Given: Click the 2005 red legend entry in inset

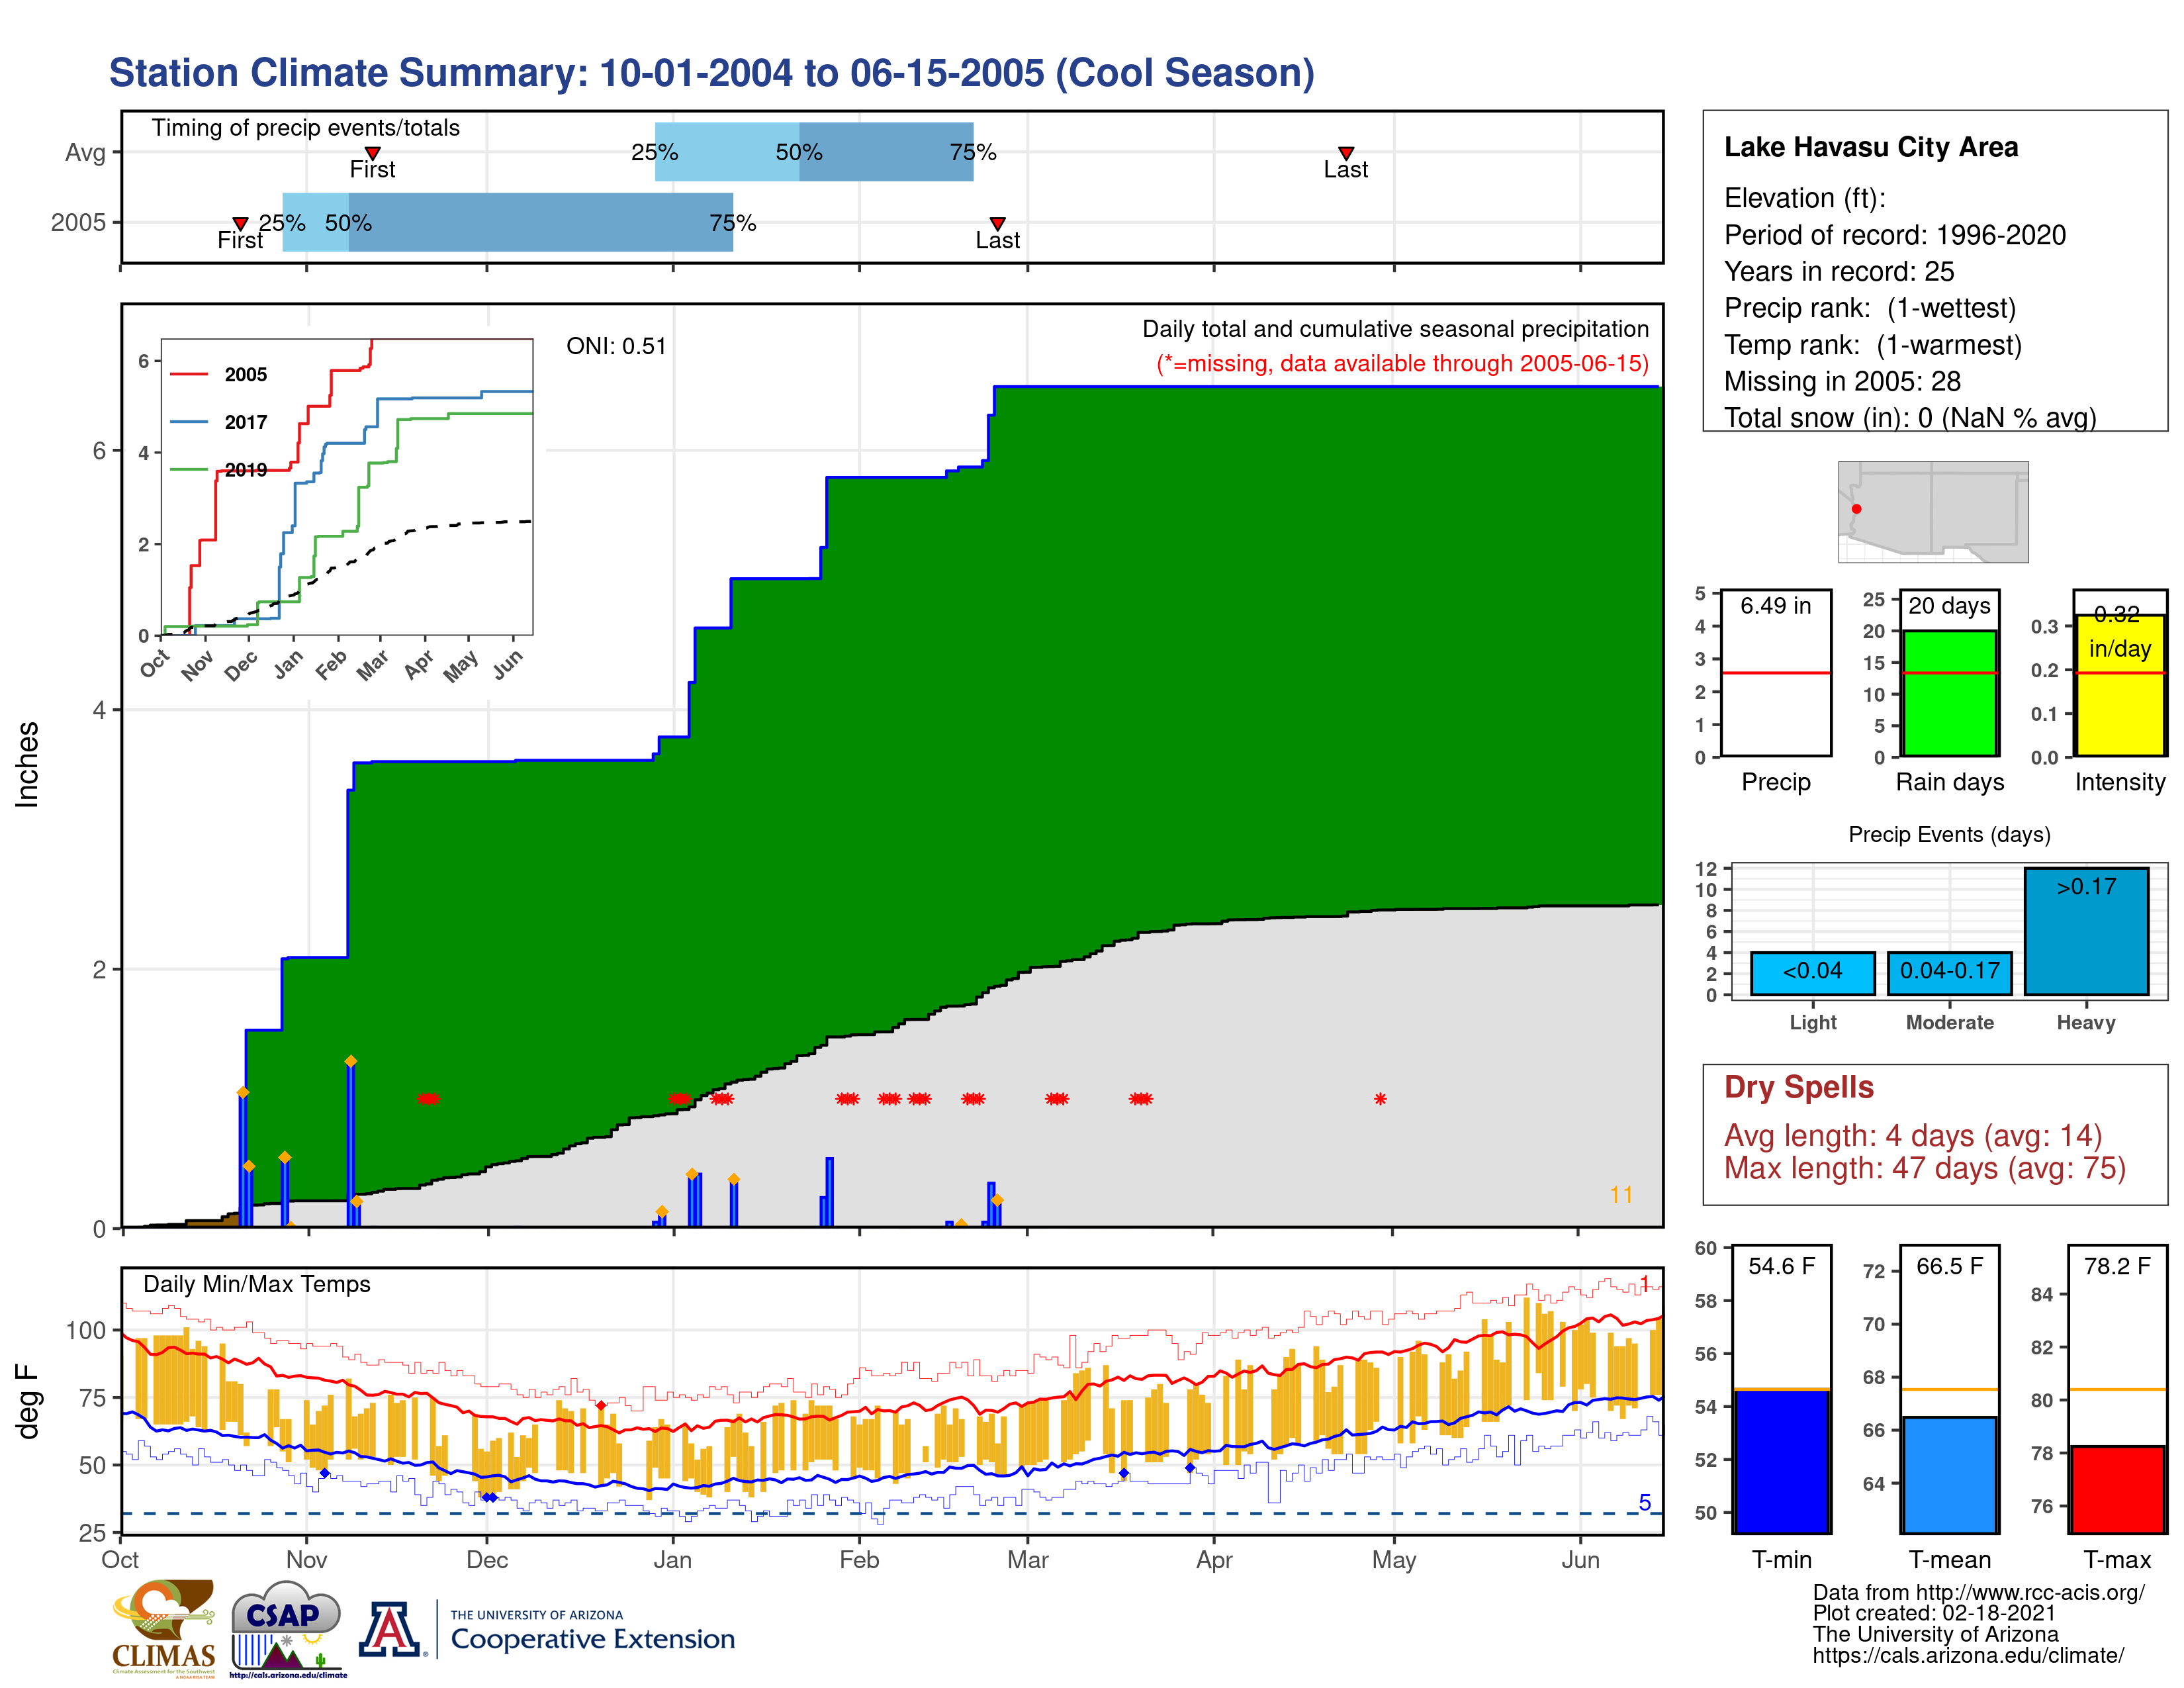Looking at the screenshot, I should point(219,375).
